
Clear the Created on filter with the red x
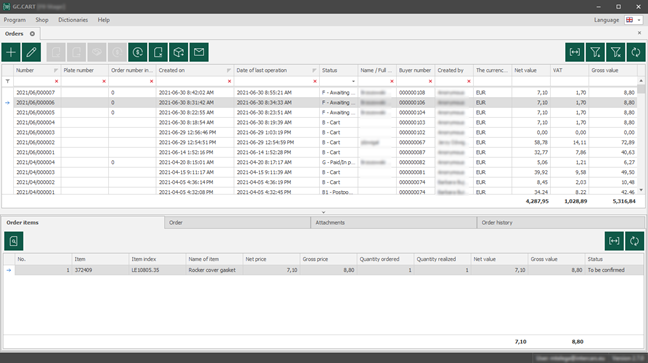(229, 81)
